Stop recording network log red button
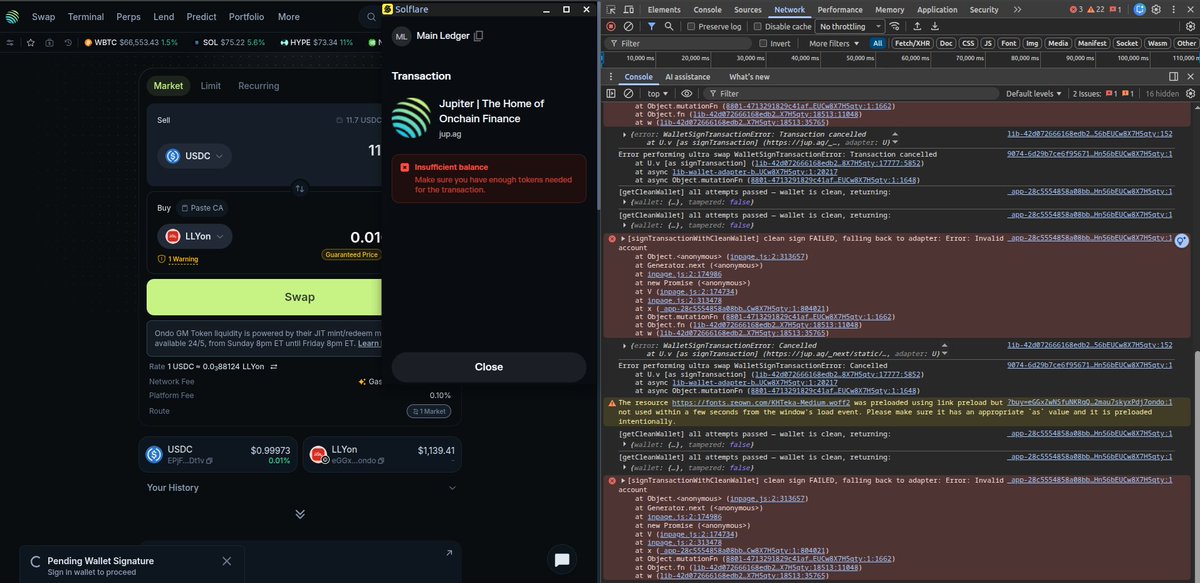This screenshot has height=583, width=1200. [612, 27]
